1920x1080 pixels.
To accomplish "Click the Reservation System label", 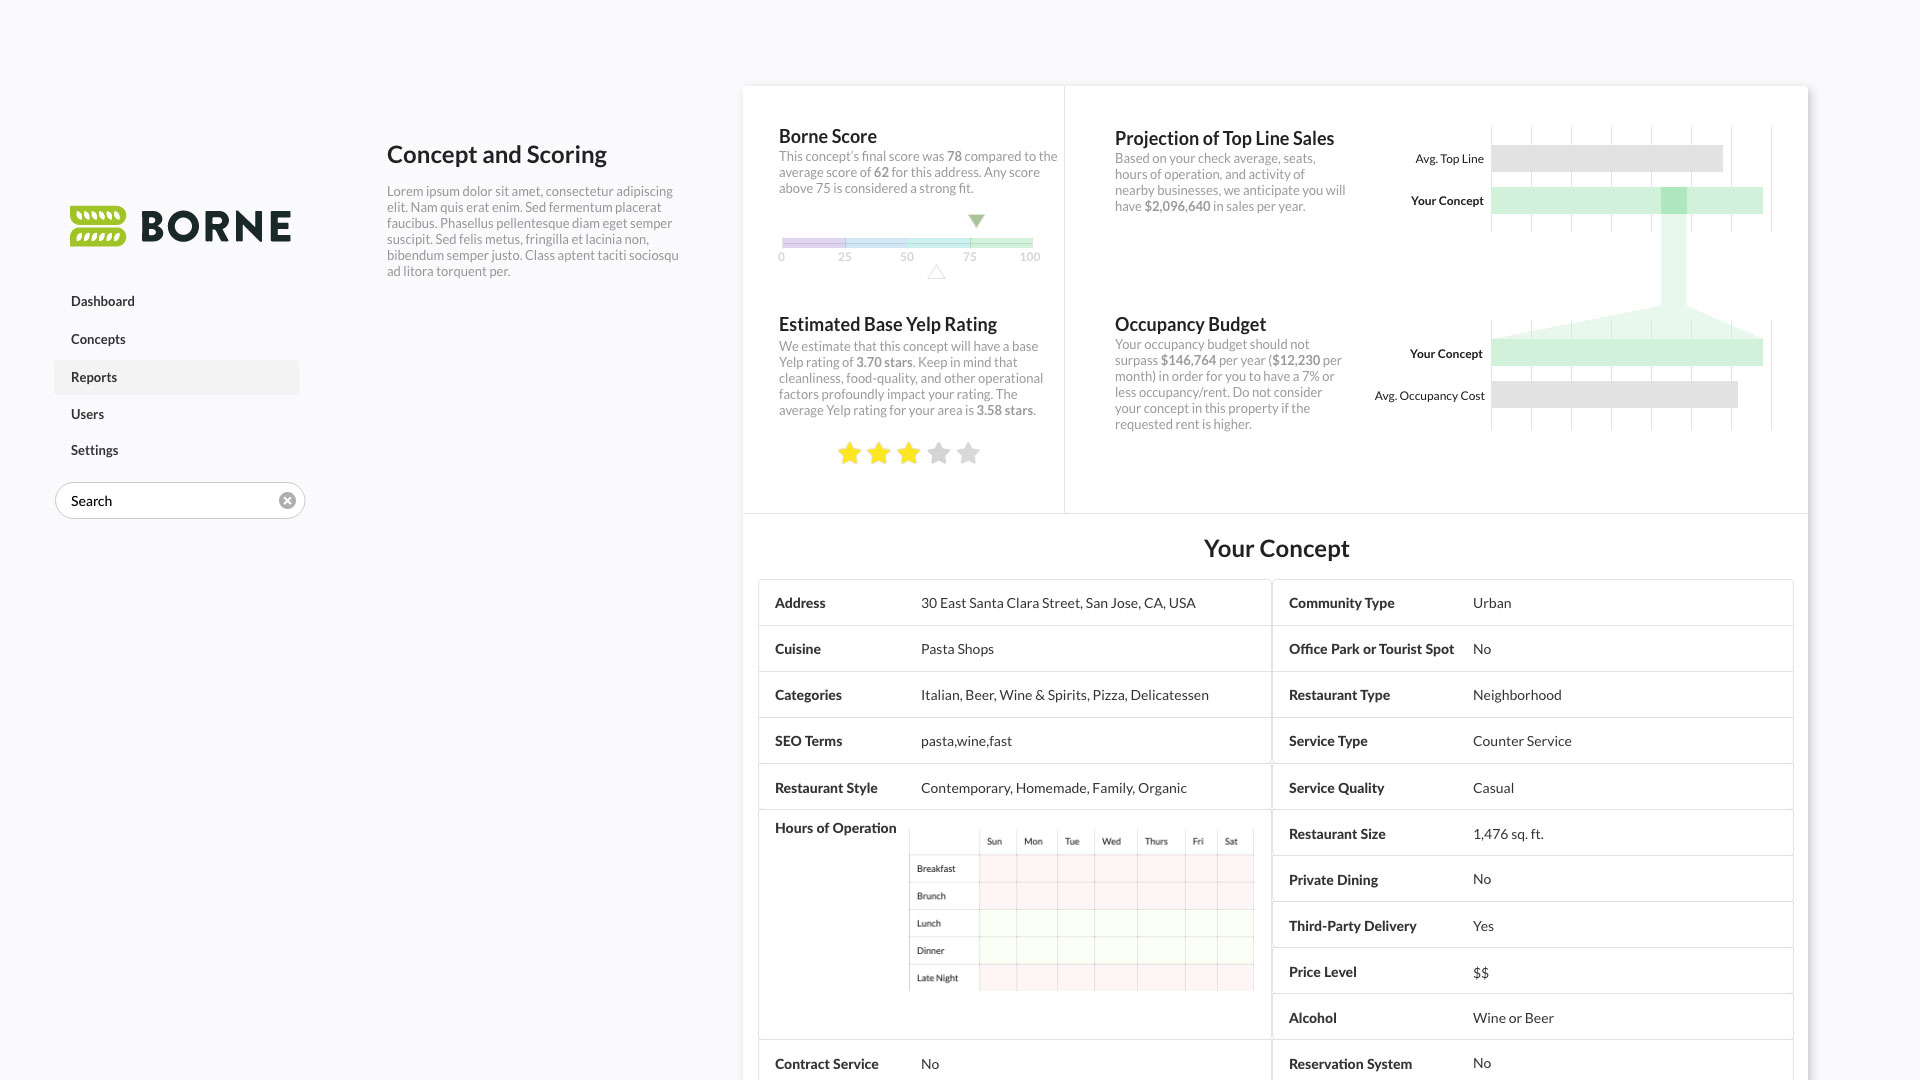I will pyautogui.click(x=1350, y=1064).
